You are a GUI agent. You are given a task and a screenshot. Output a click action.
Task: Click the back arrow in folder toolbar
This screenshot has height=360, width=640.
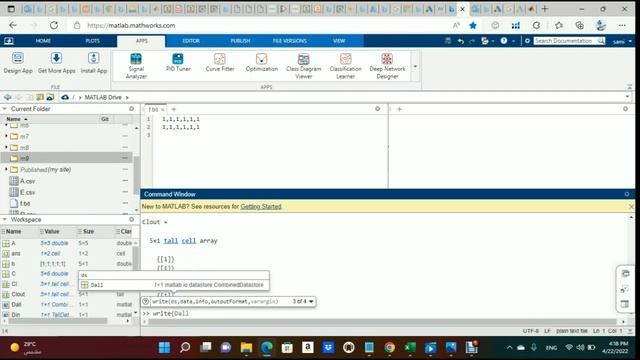tap(7, 97)
